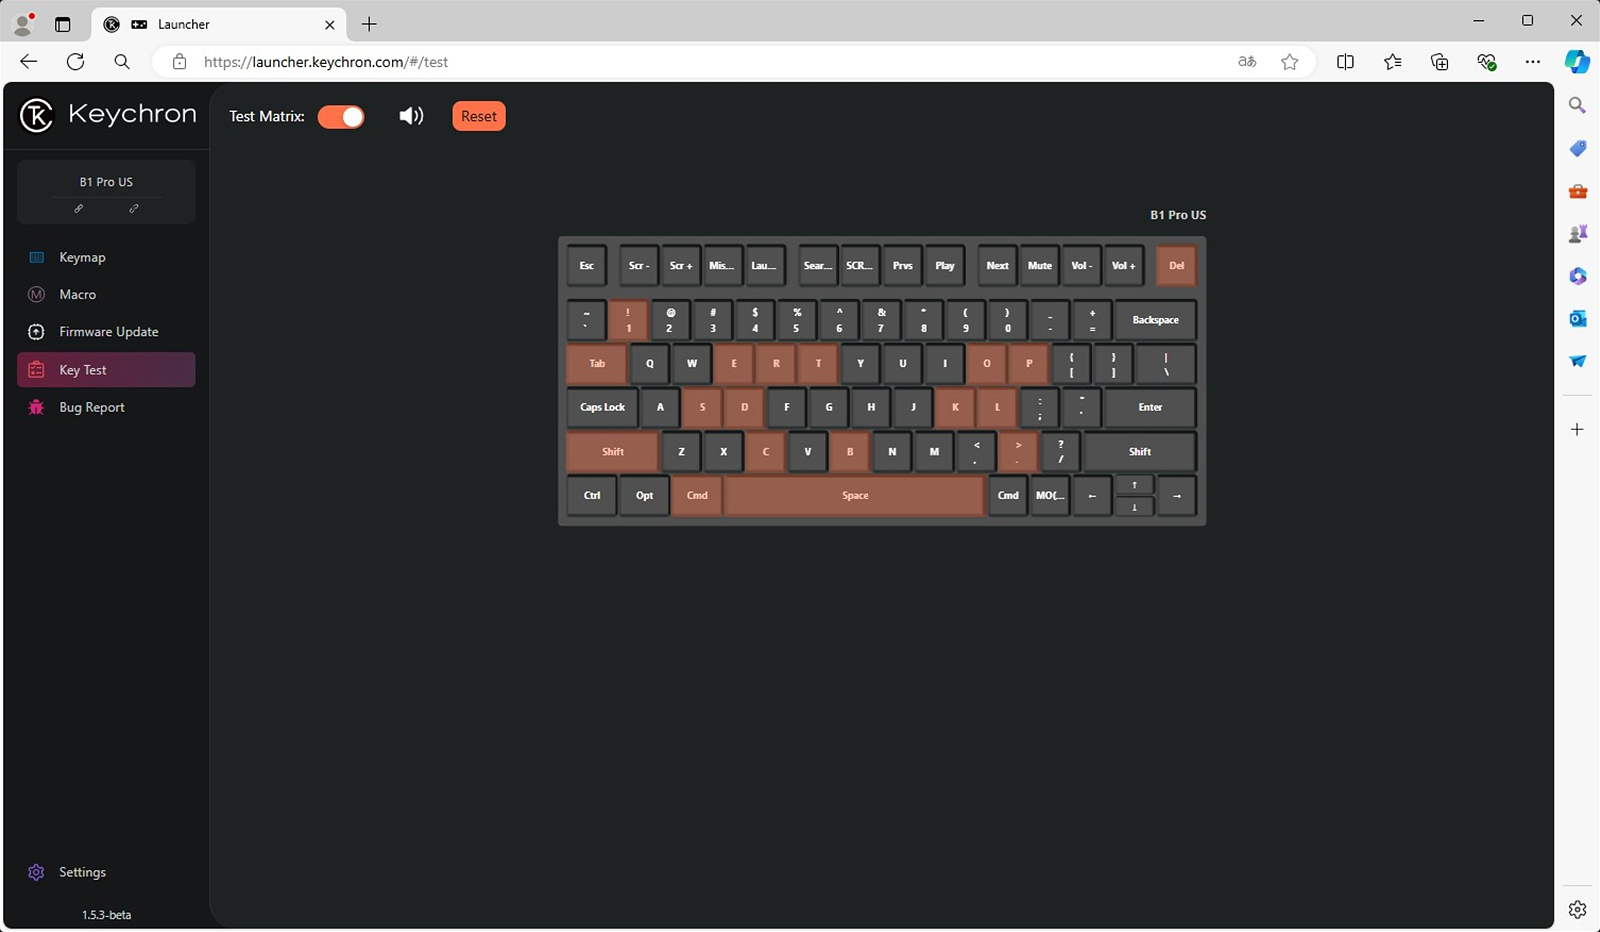
Task: Open the Edge sidebar search icon
Action: pos(1577,105)
